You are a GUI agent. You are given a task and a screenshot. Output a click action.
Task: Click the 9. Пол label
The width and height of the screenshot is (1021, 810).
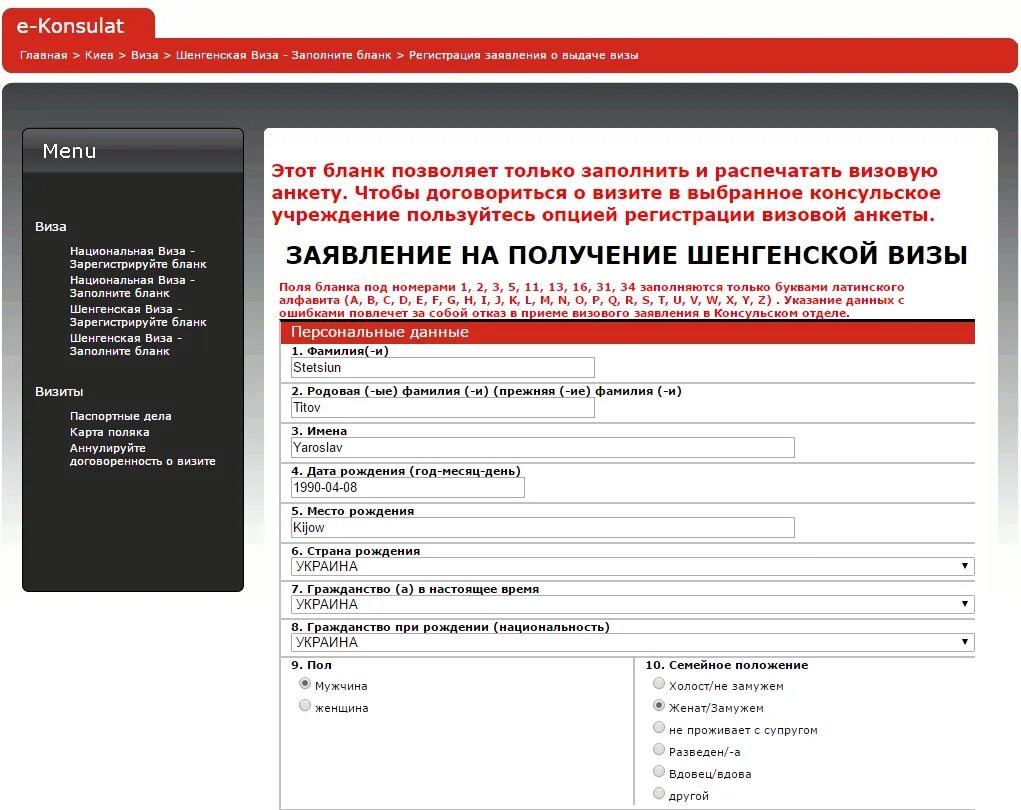coord(311,665)
